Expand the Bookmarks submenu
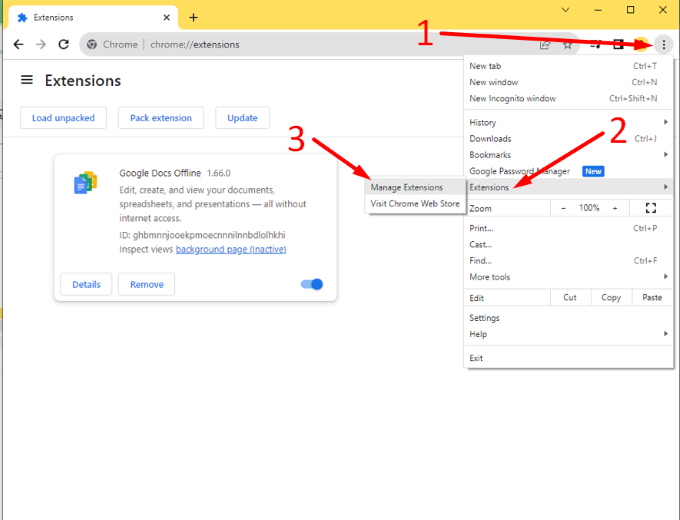The height and width of the screenshot is (520, 680). (x=665, y=154)
